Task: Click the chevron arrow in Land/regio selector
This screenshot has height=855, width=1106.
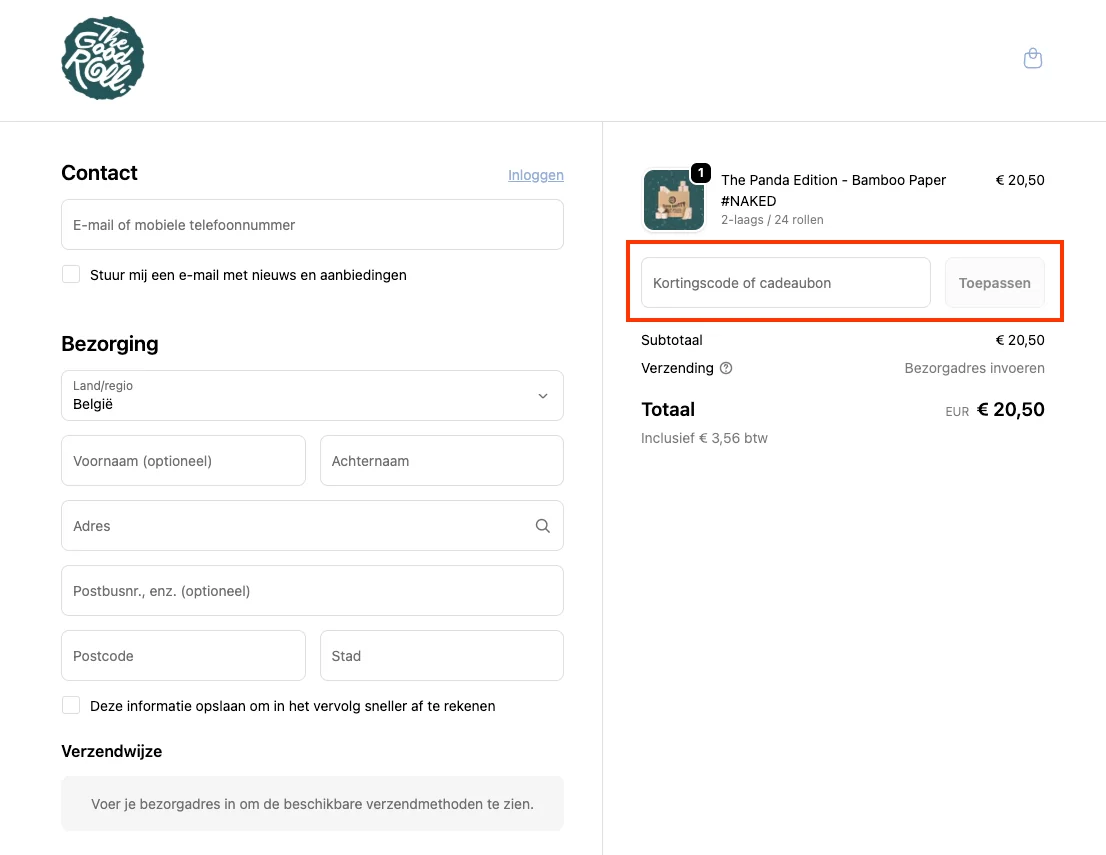Action: pos(543,396)
